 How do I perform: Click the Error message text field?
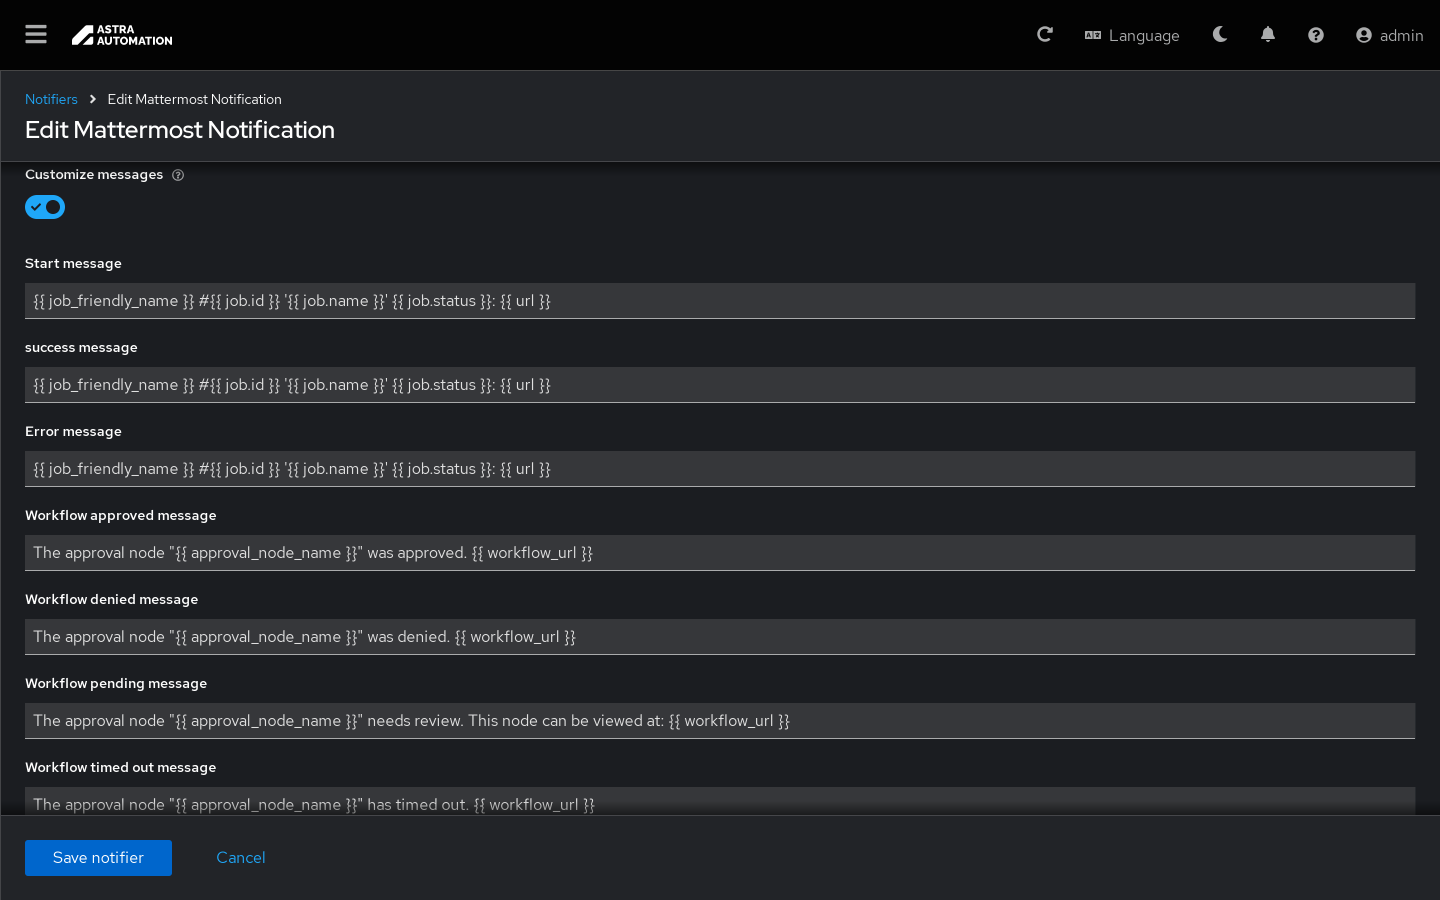coord(720,469)
